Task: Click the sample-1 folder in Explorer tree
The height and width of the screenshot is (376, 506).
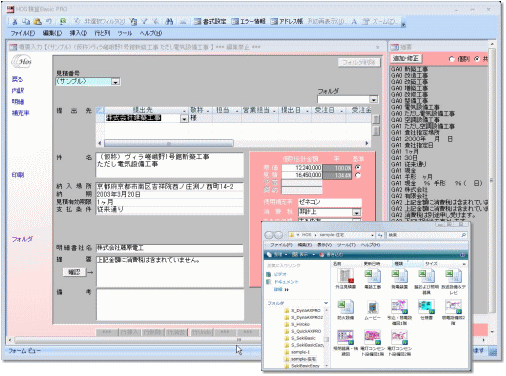Action: click(x=297, y=352)
